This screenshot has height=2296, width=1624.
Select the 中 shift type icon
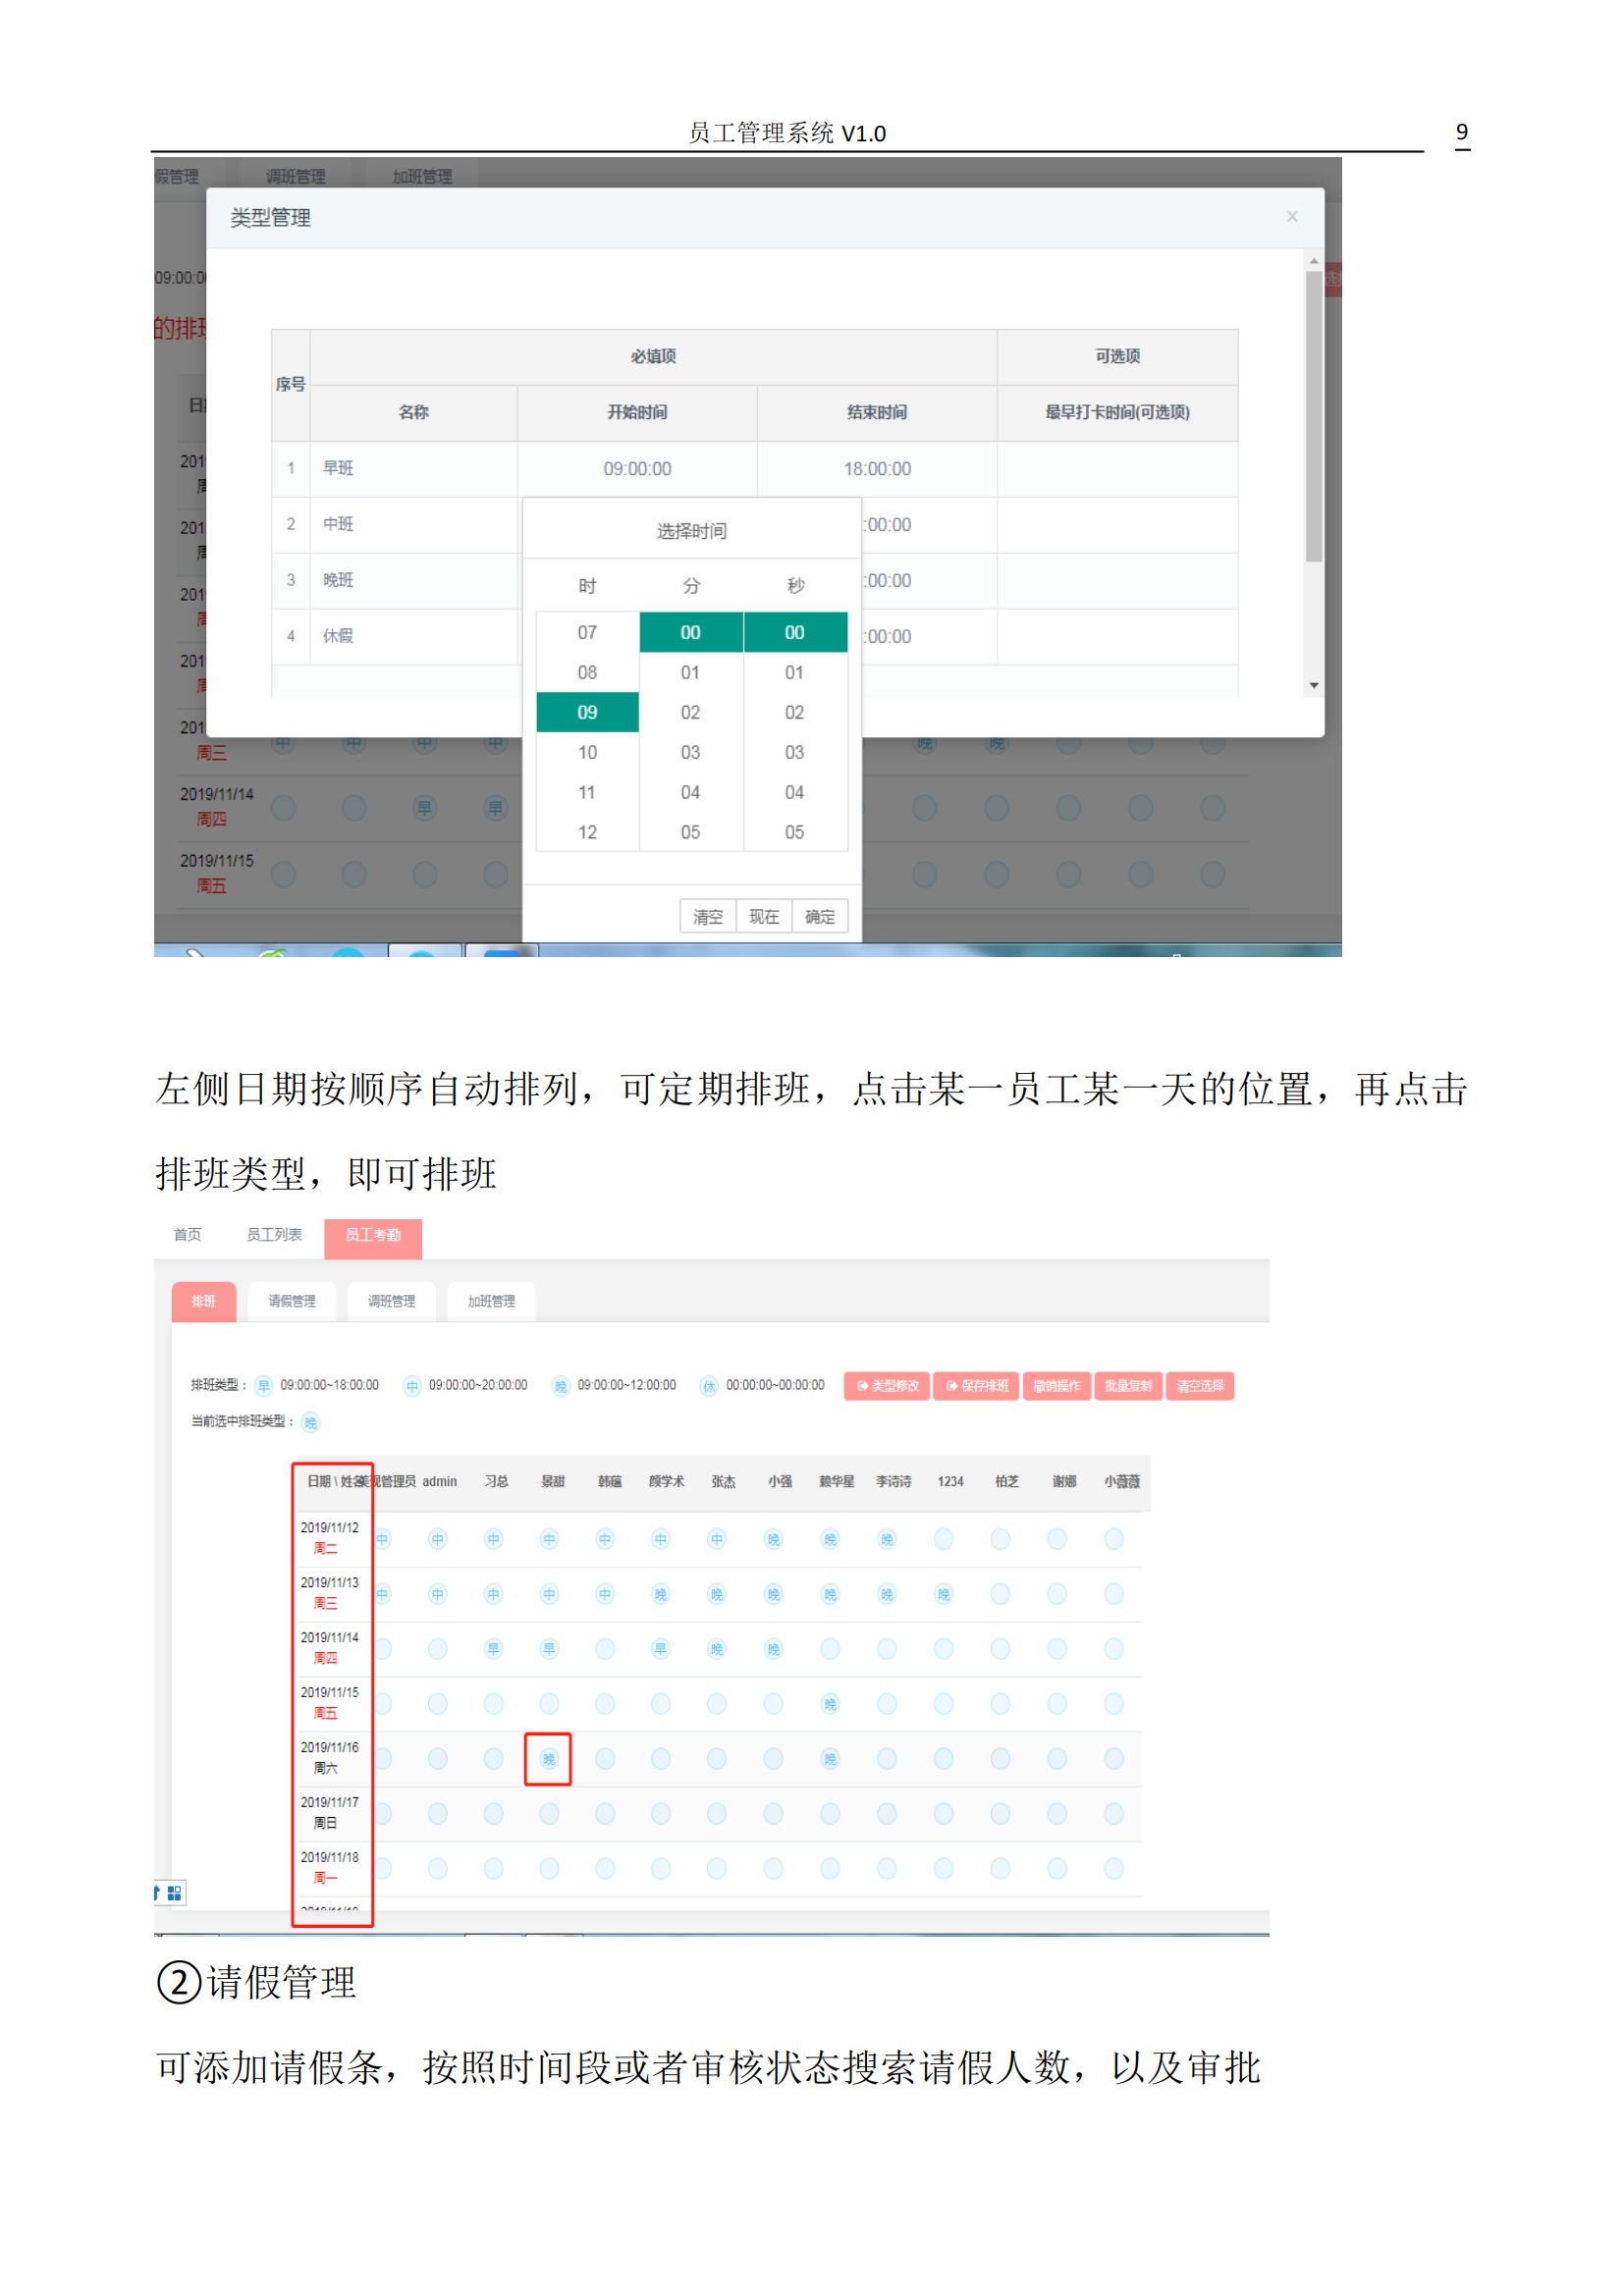coord(412,1386)
